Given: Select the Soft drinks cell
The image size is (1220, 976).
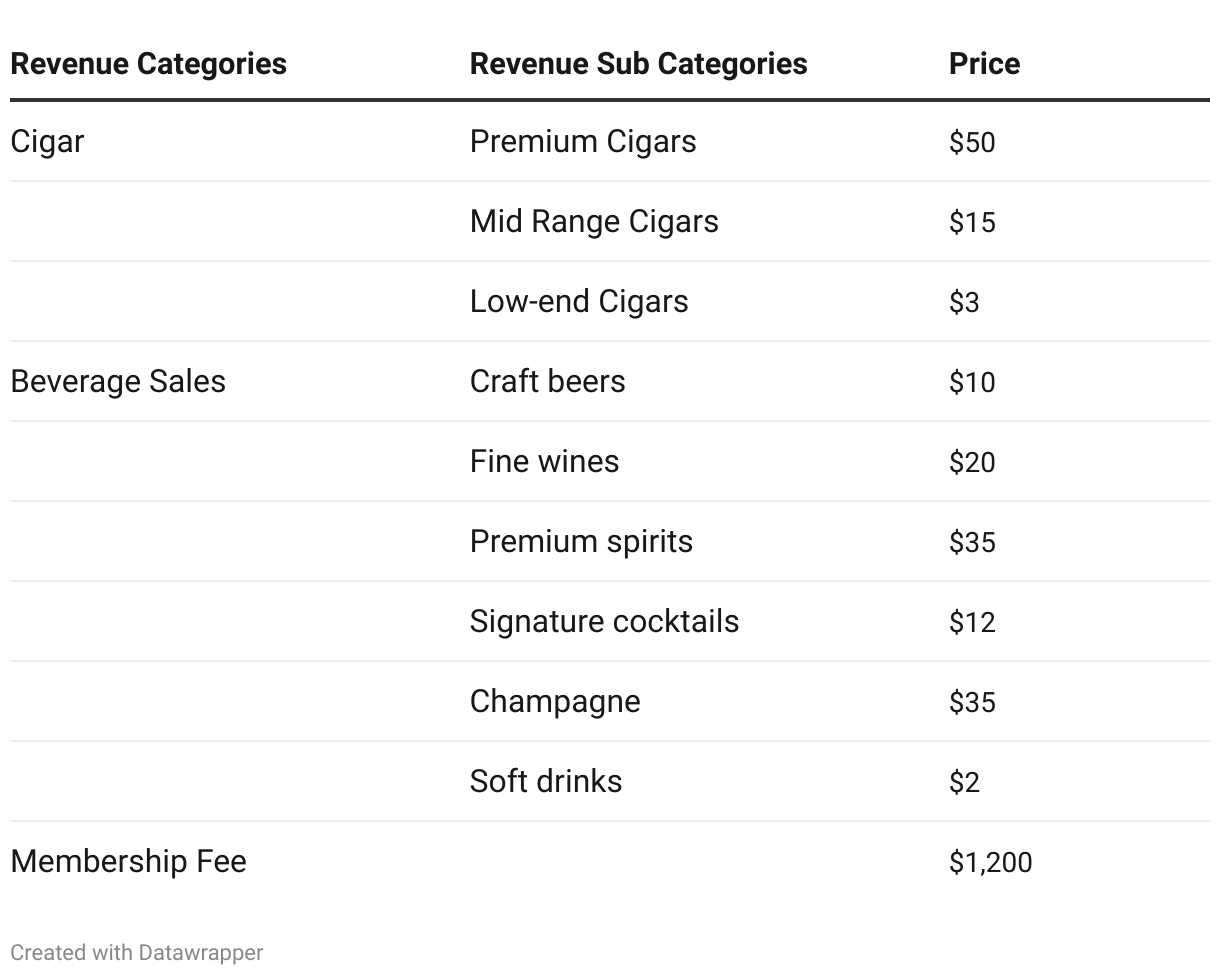Looking at the screenshot, I should [x=546, y=782].
